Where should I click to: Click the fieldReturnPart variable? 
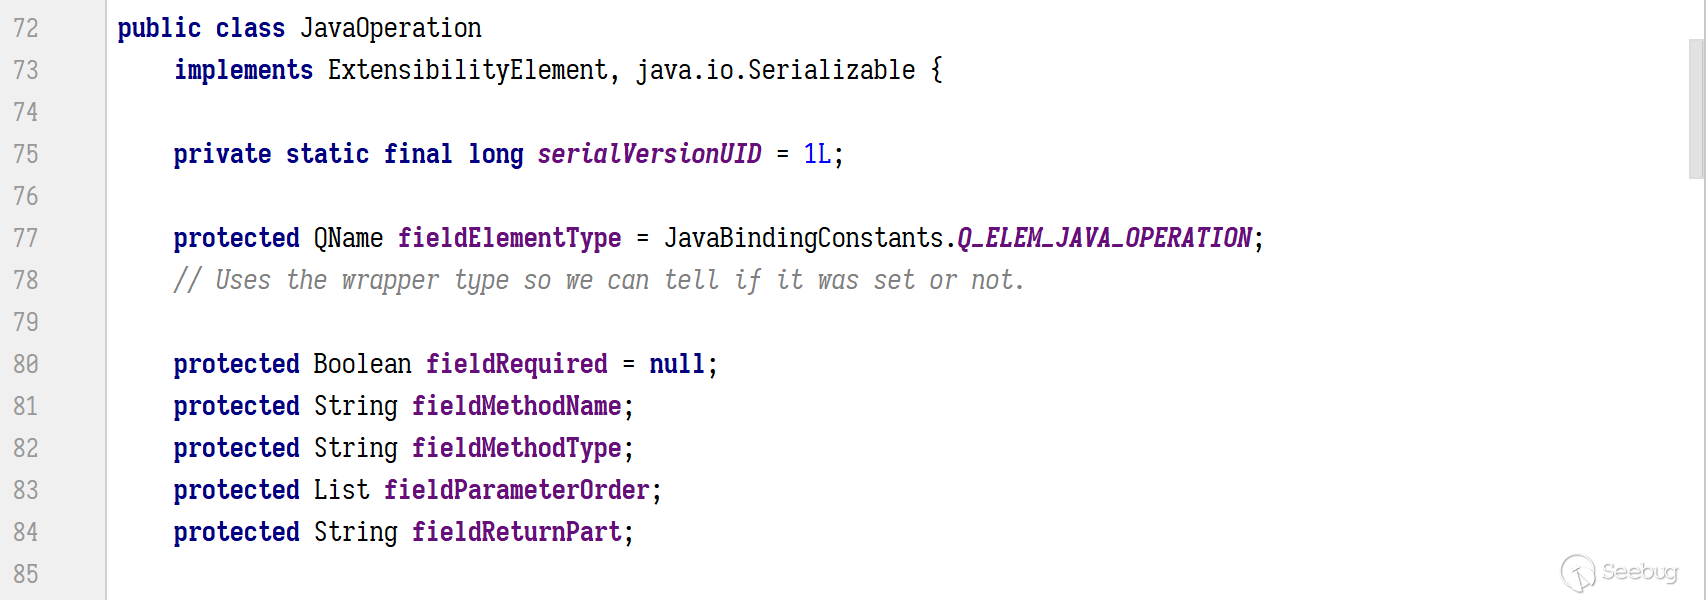pos(516,532)
